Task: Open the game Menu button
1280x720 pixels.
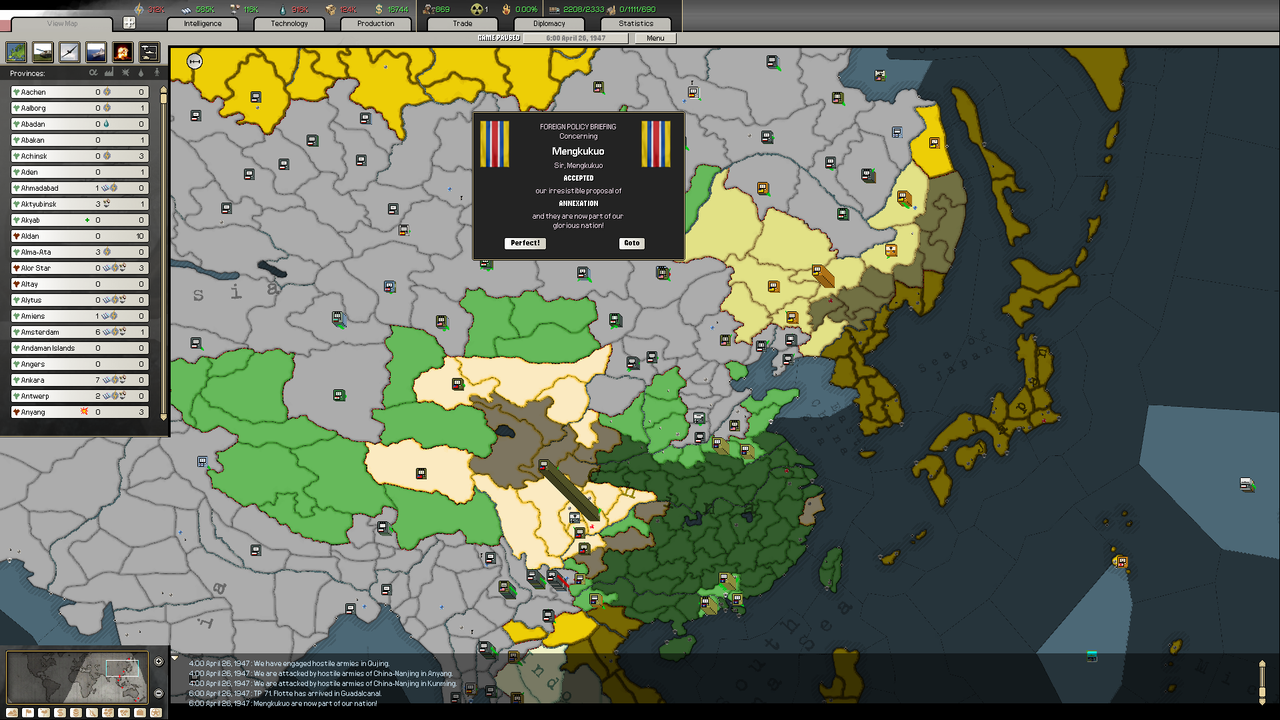Action: coord(655,38)
